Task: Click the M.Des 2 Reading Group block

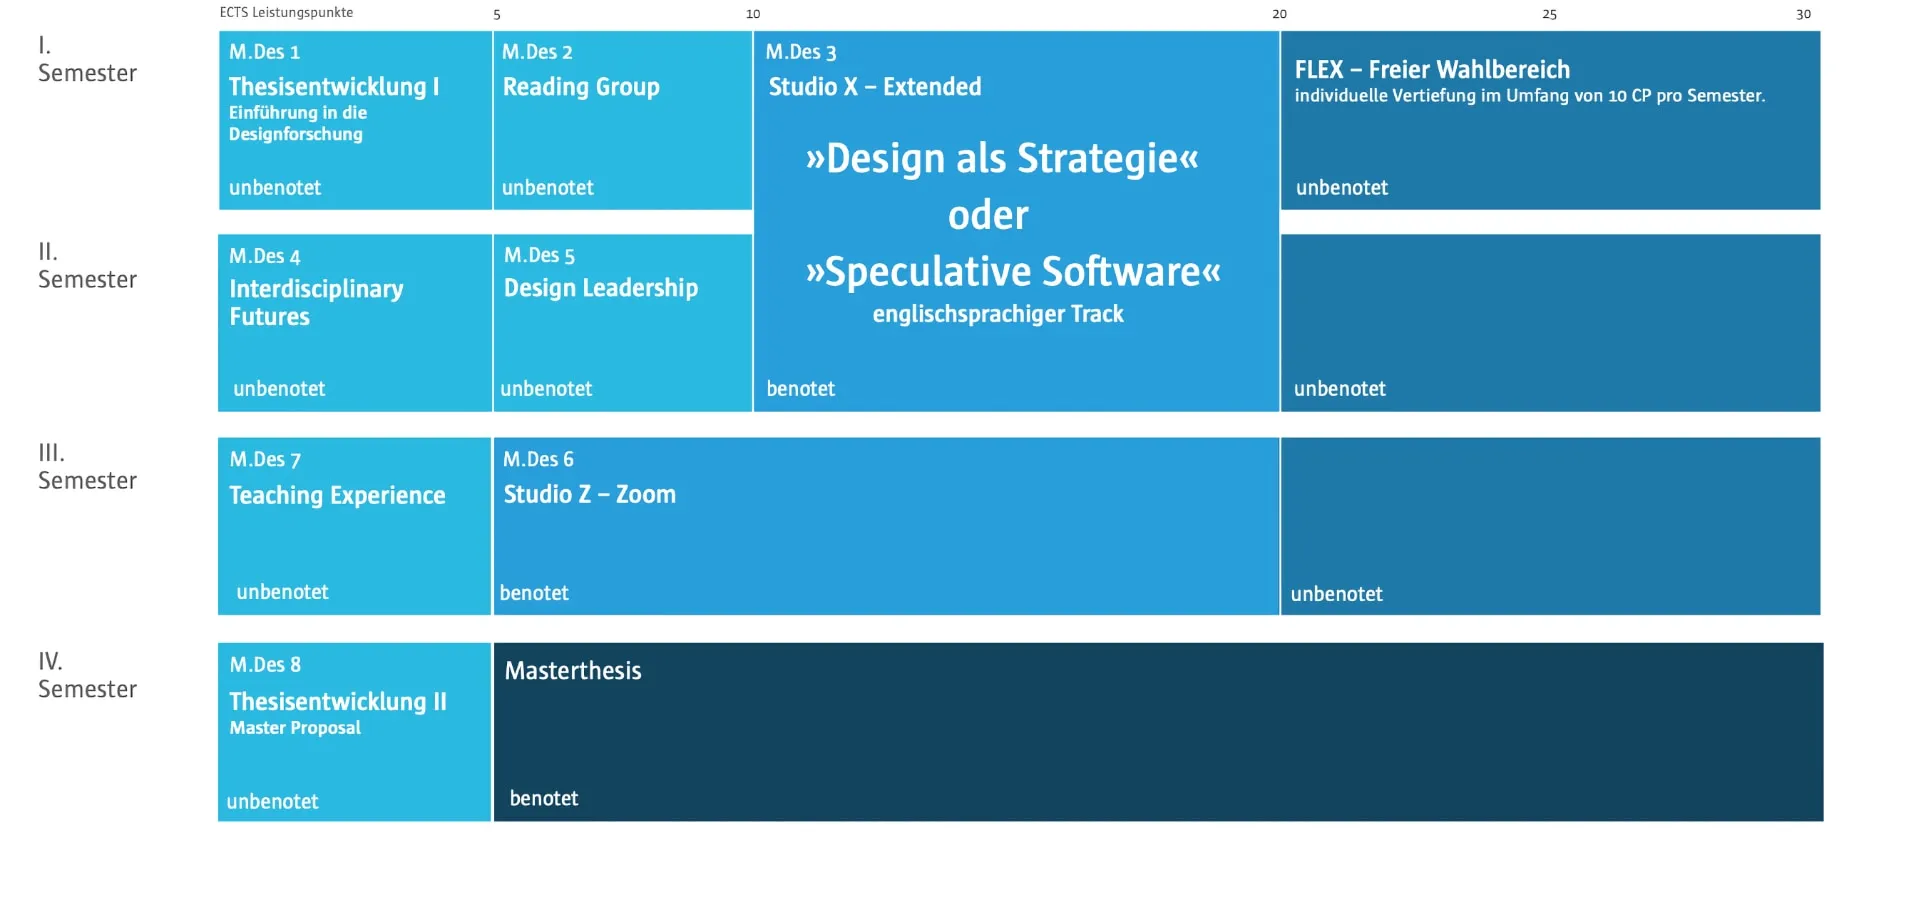Action: tap(623, 120)
